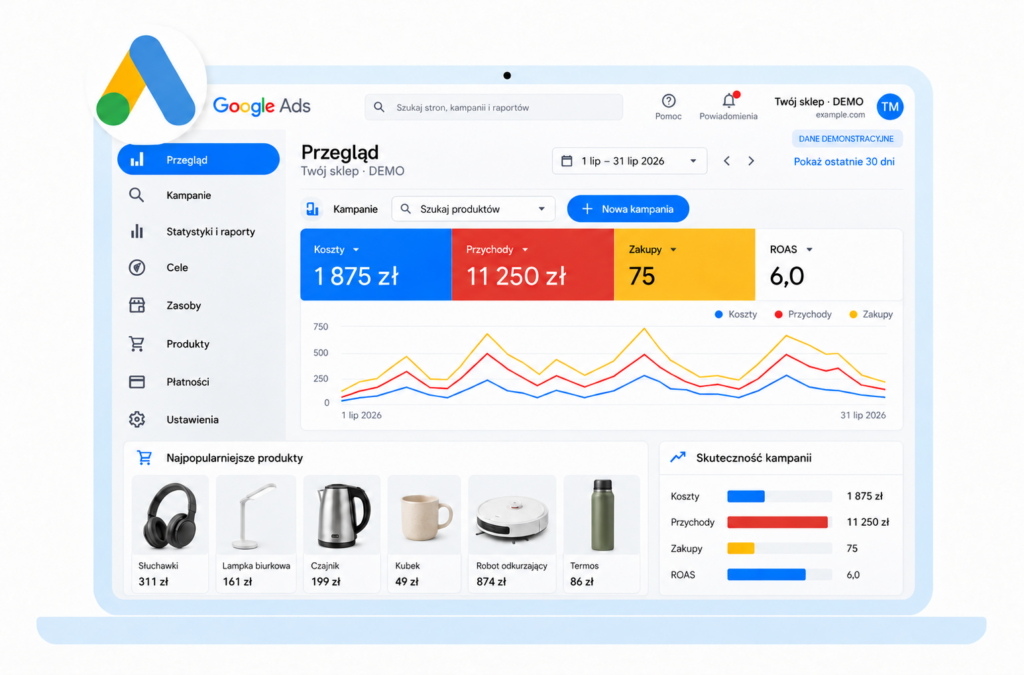Go to previous date range arrow
Image resolution: width=1024 pixels, height=675 pixels.
pos(726,161)
